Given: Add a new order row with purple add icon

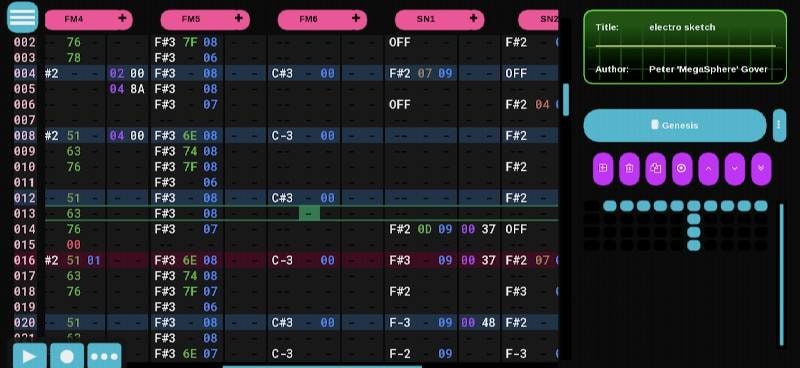Looking at the screenshot, I should [x=603, y=168].
